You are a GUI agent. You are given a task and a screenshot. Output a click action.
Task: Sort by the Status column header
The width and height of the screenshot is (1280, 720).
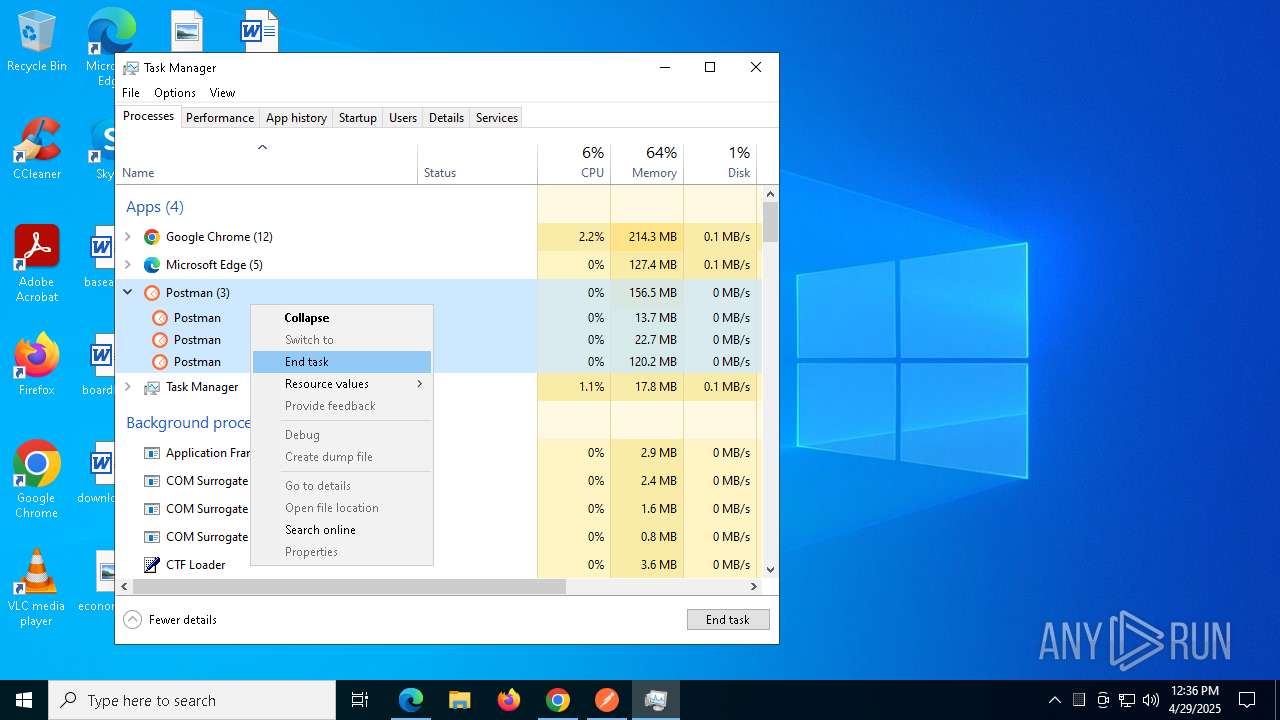[x=477, y=164]
